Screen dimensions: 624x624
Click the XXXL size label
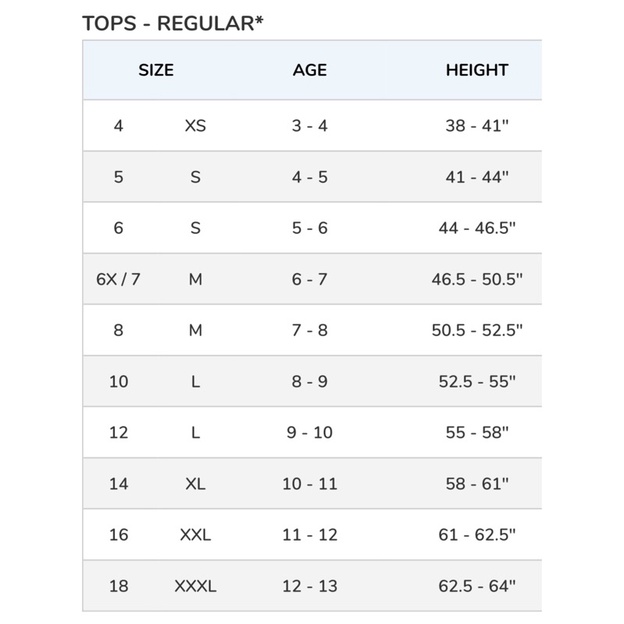195,586
